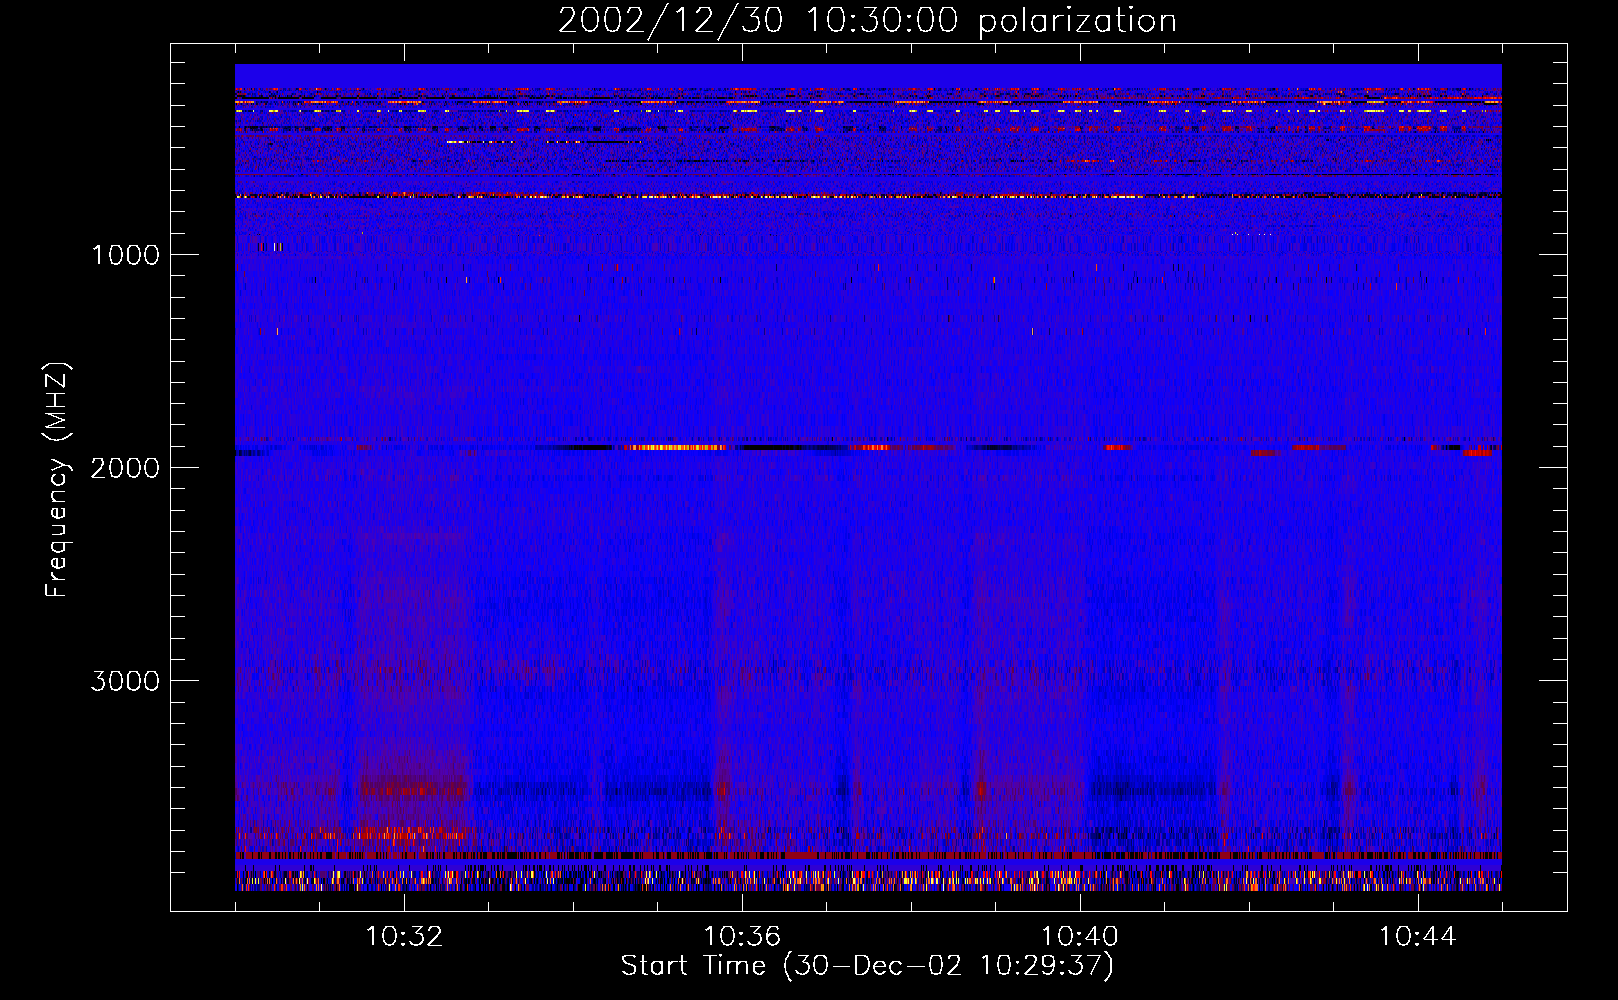Click the plot title '2002/12/30 10:30:00 polarization'
This screenshot has width=1618, height=1000.
[x=867, y=21]
